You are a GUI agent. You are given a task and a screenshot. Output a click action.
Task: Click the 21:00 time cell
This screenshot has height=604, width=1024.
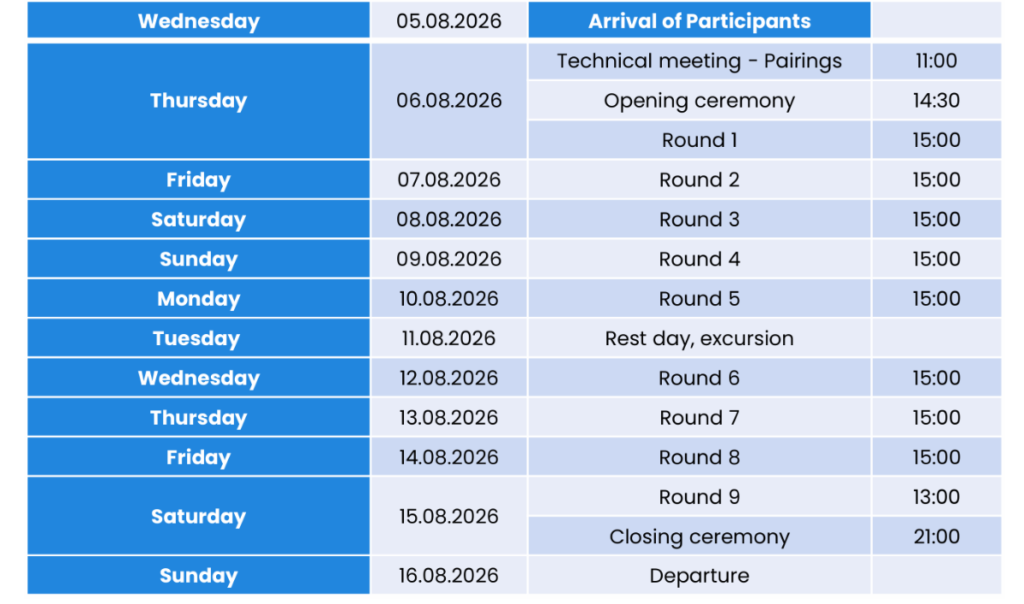[x=936, y=537]
